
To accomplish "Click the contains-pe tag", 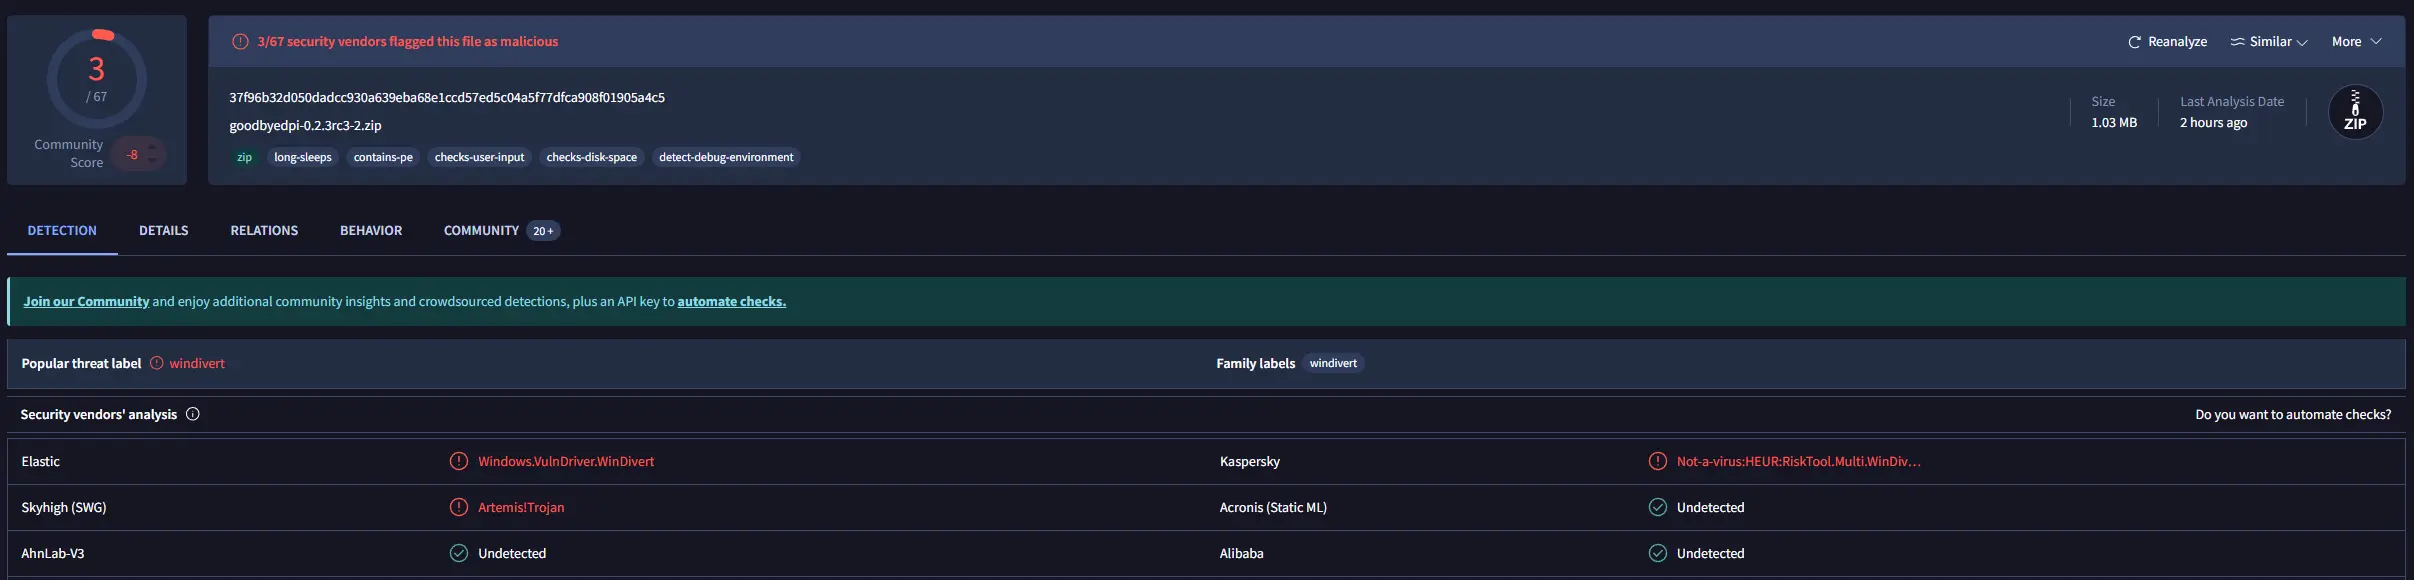I will (383, 158).
